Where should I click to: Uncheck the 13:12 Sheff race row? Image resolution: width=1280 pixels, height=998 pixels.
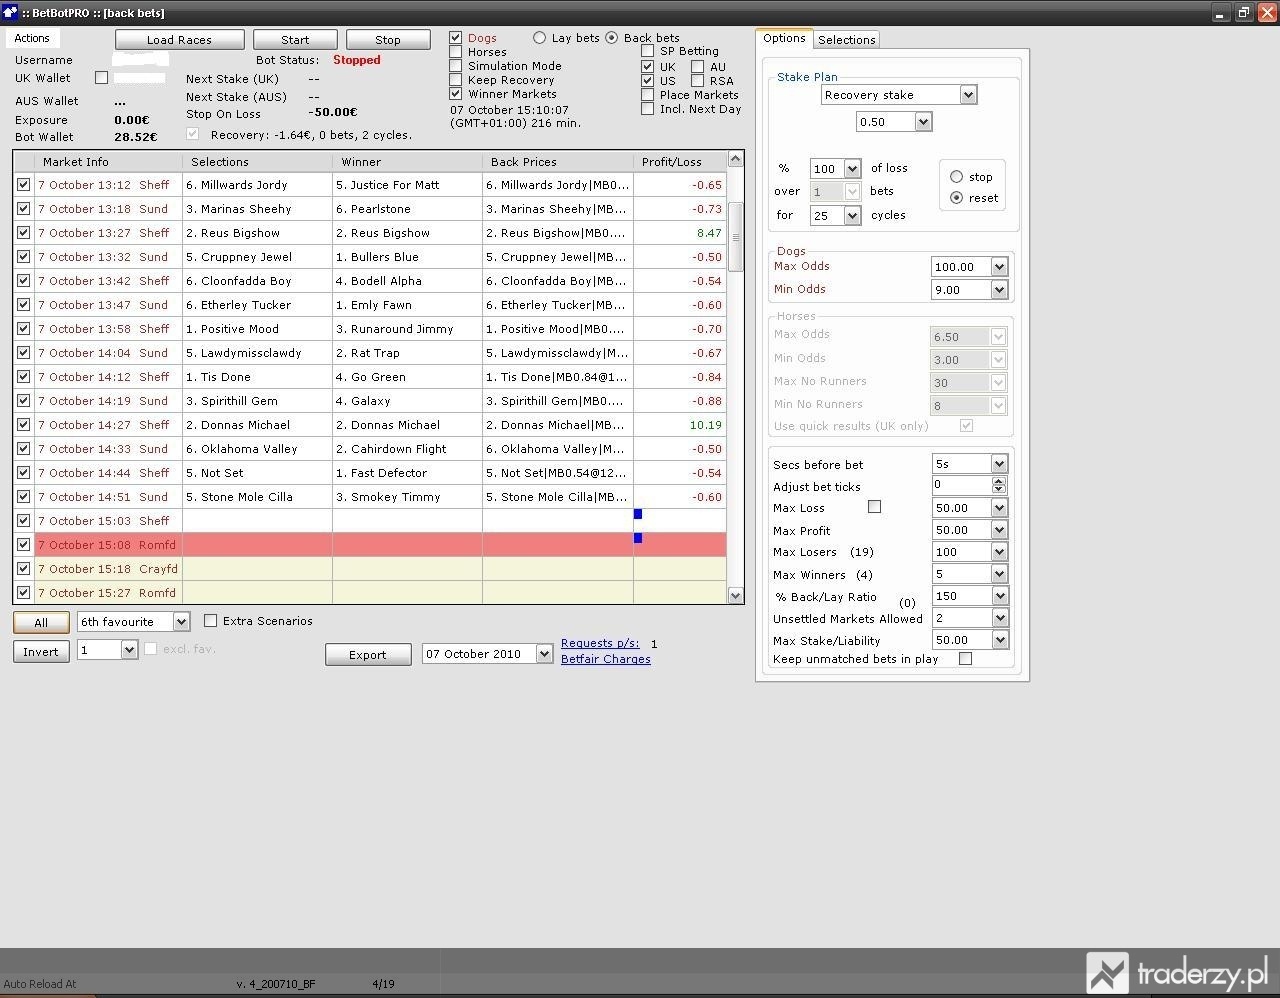click(24, 184)
